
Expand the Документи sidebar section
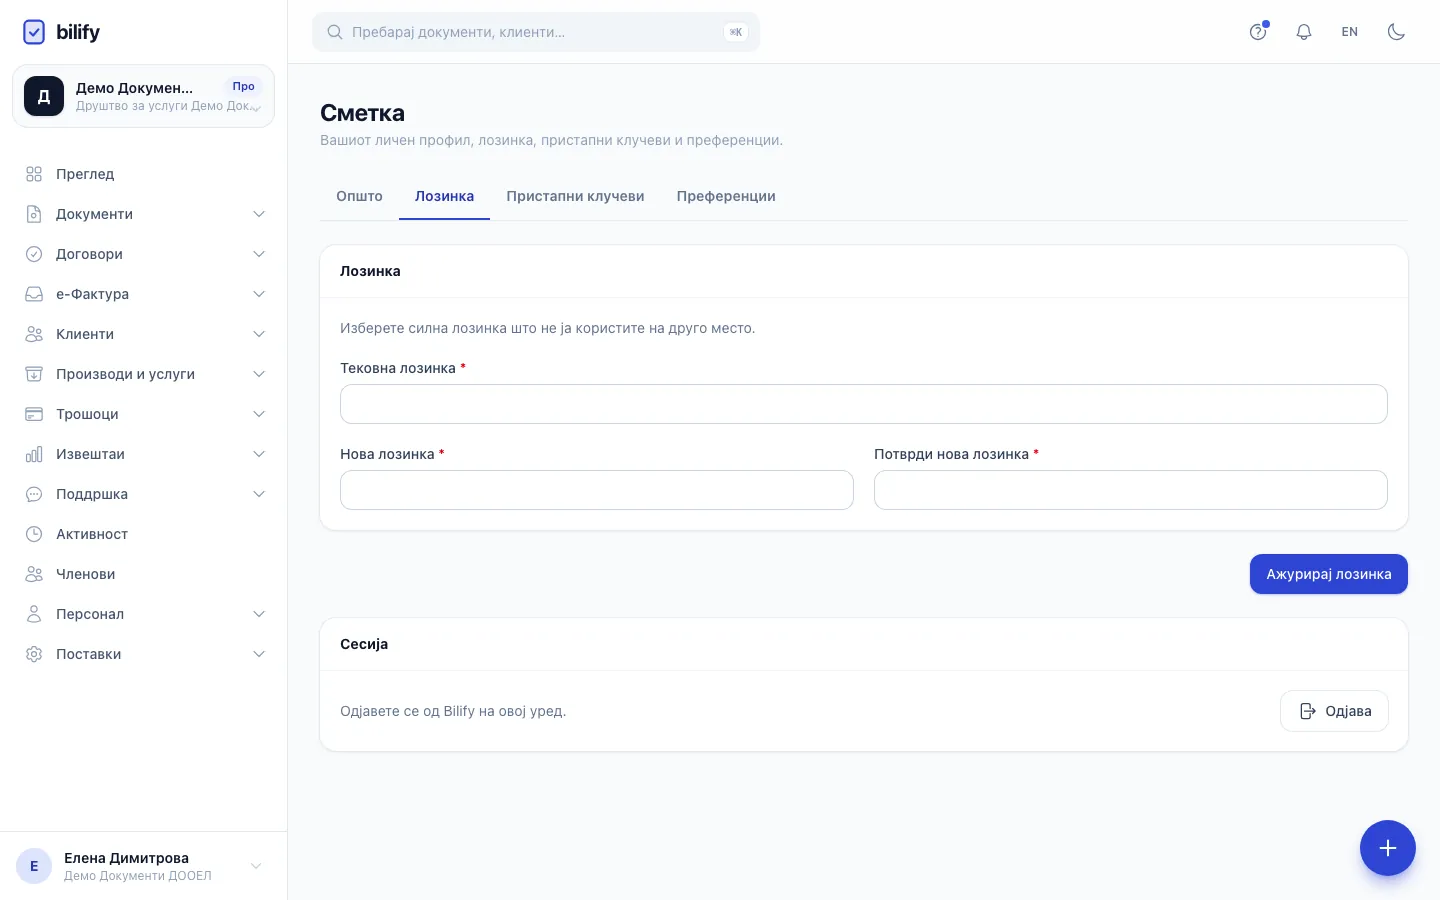click(x=144, y=214)
